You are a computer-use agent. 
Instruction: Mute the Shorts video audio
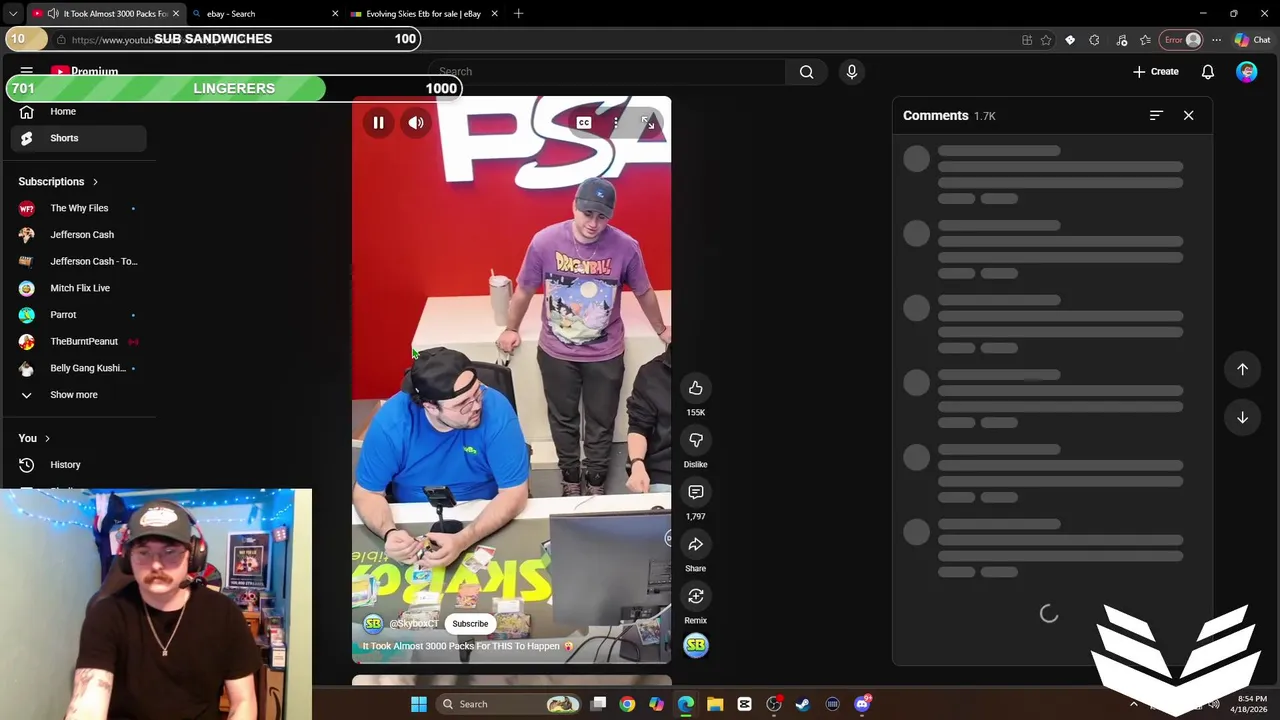pos(416,123)
